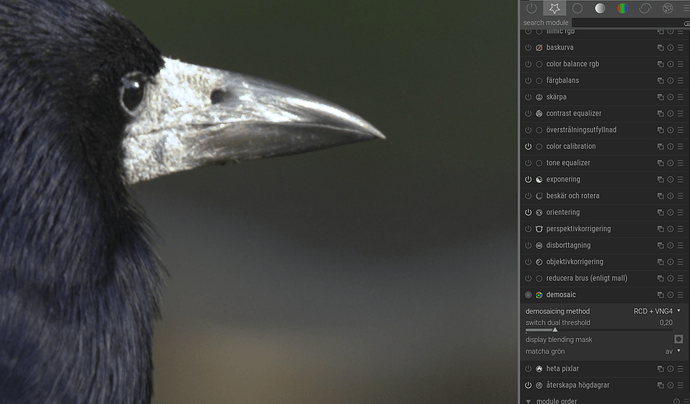Show the color module group (rainbow circle tab)

(622, 8)
